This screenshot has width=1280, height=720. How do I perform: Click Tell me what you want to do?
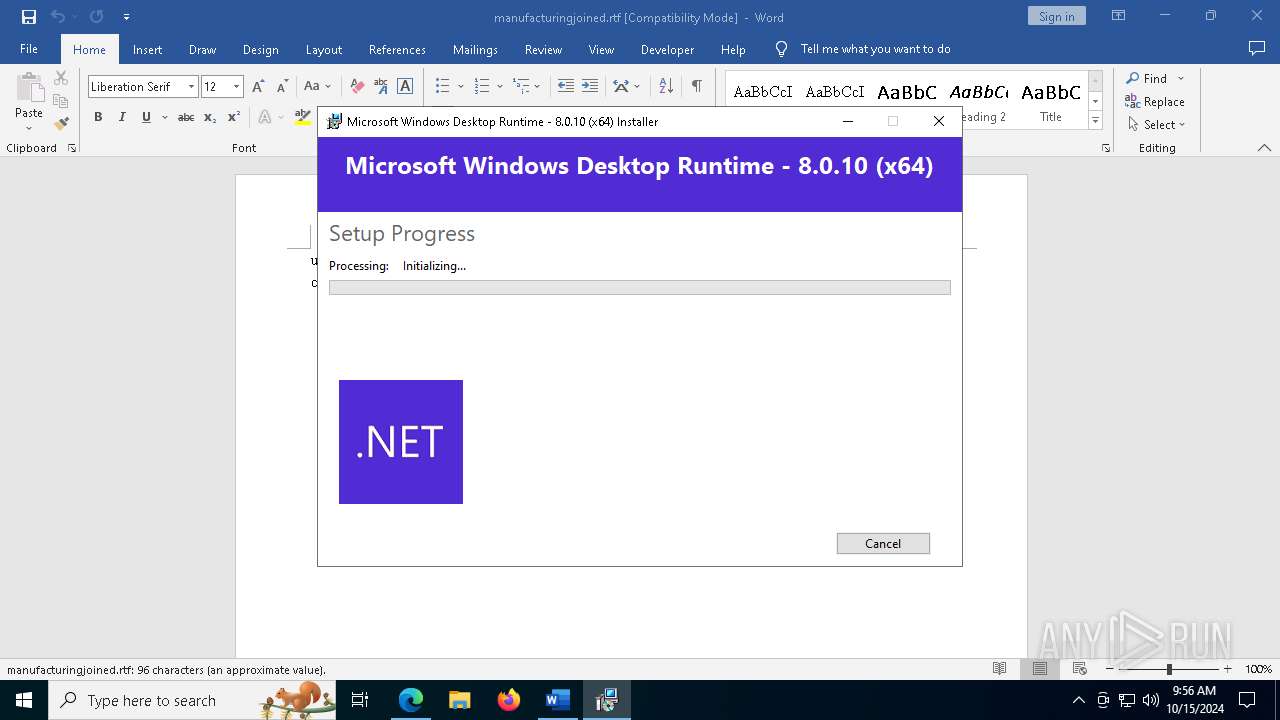pyautogui.click(x=875, y=49)
